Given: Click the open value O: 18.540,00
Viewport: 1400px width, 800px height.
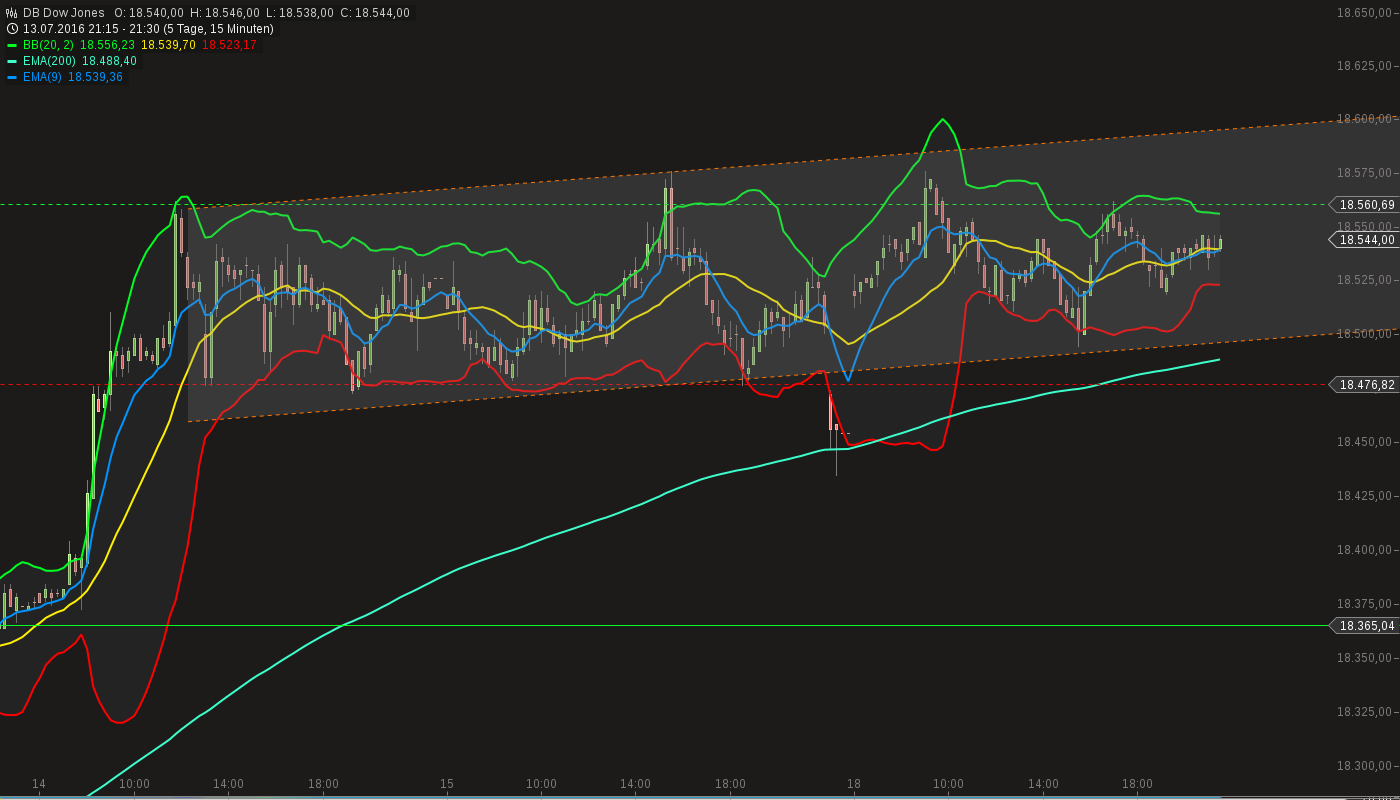Looking at the screenshot, I should [x=148, y=13].
